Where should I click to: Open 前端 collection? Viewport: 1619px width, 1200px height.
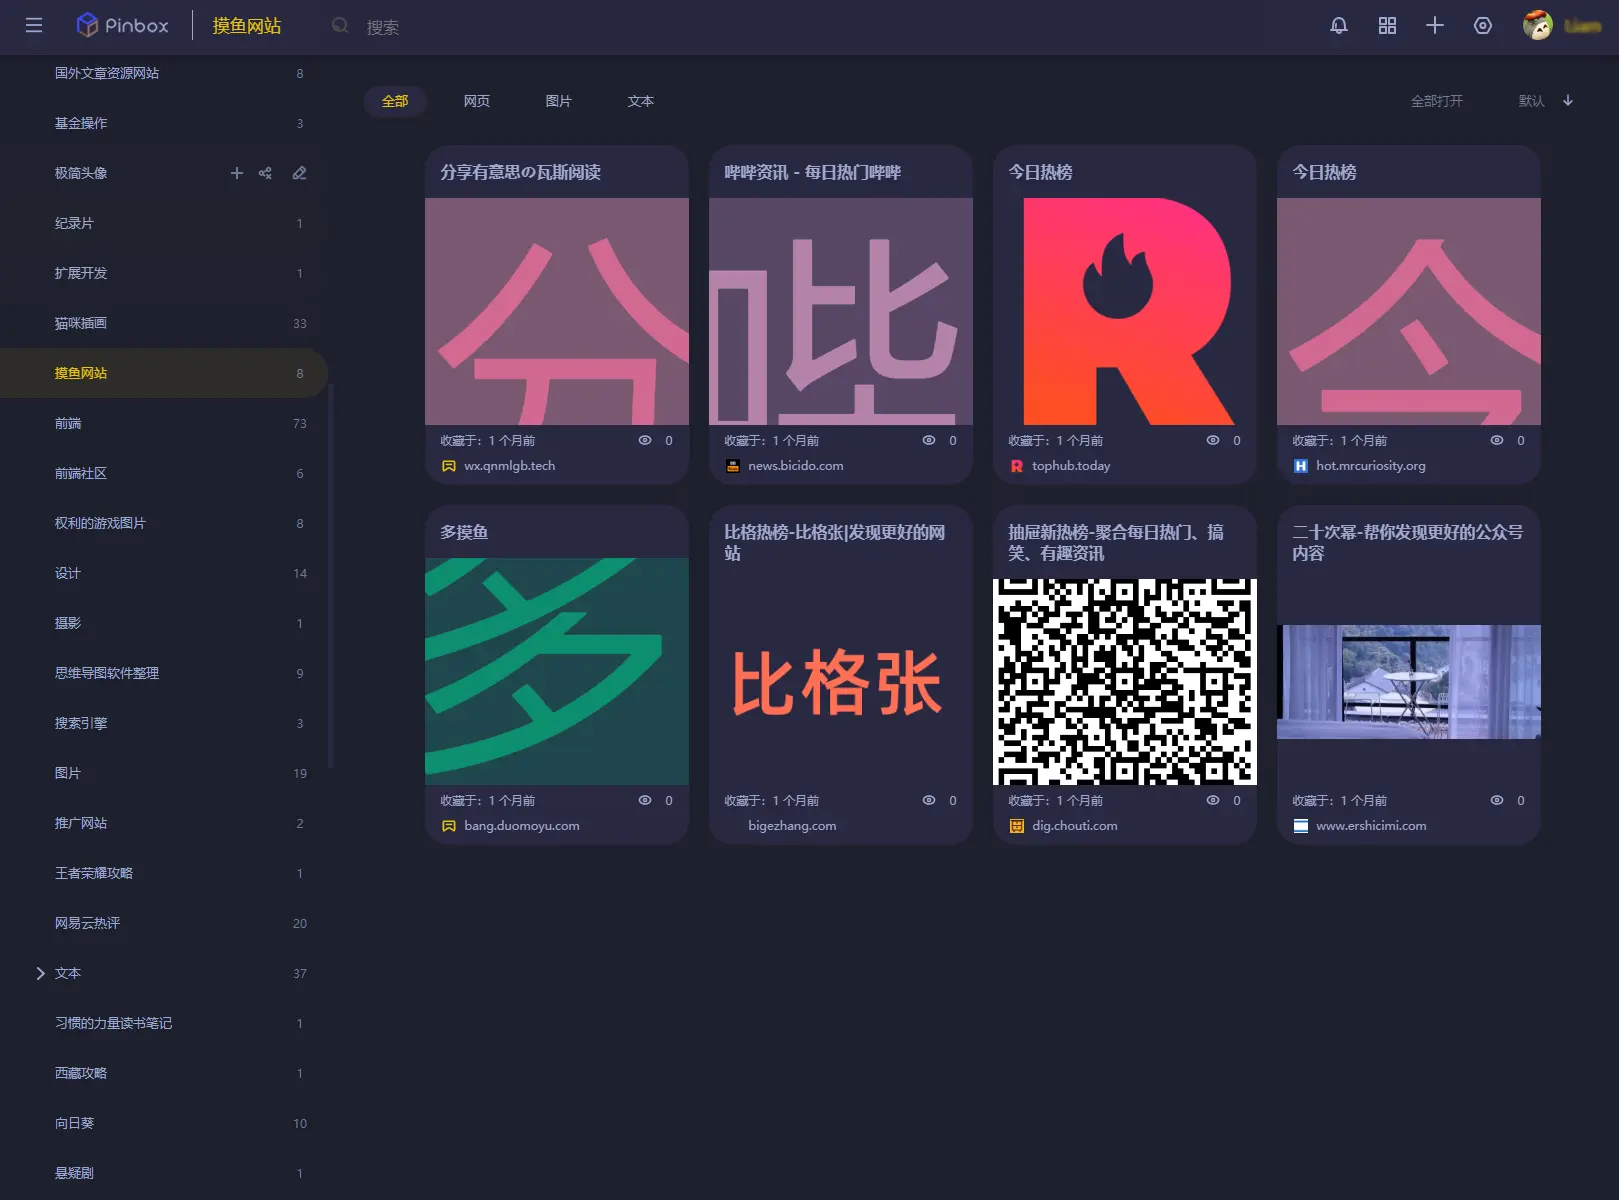point(164,423)
